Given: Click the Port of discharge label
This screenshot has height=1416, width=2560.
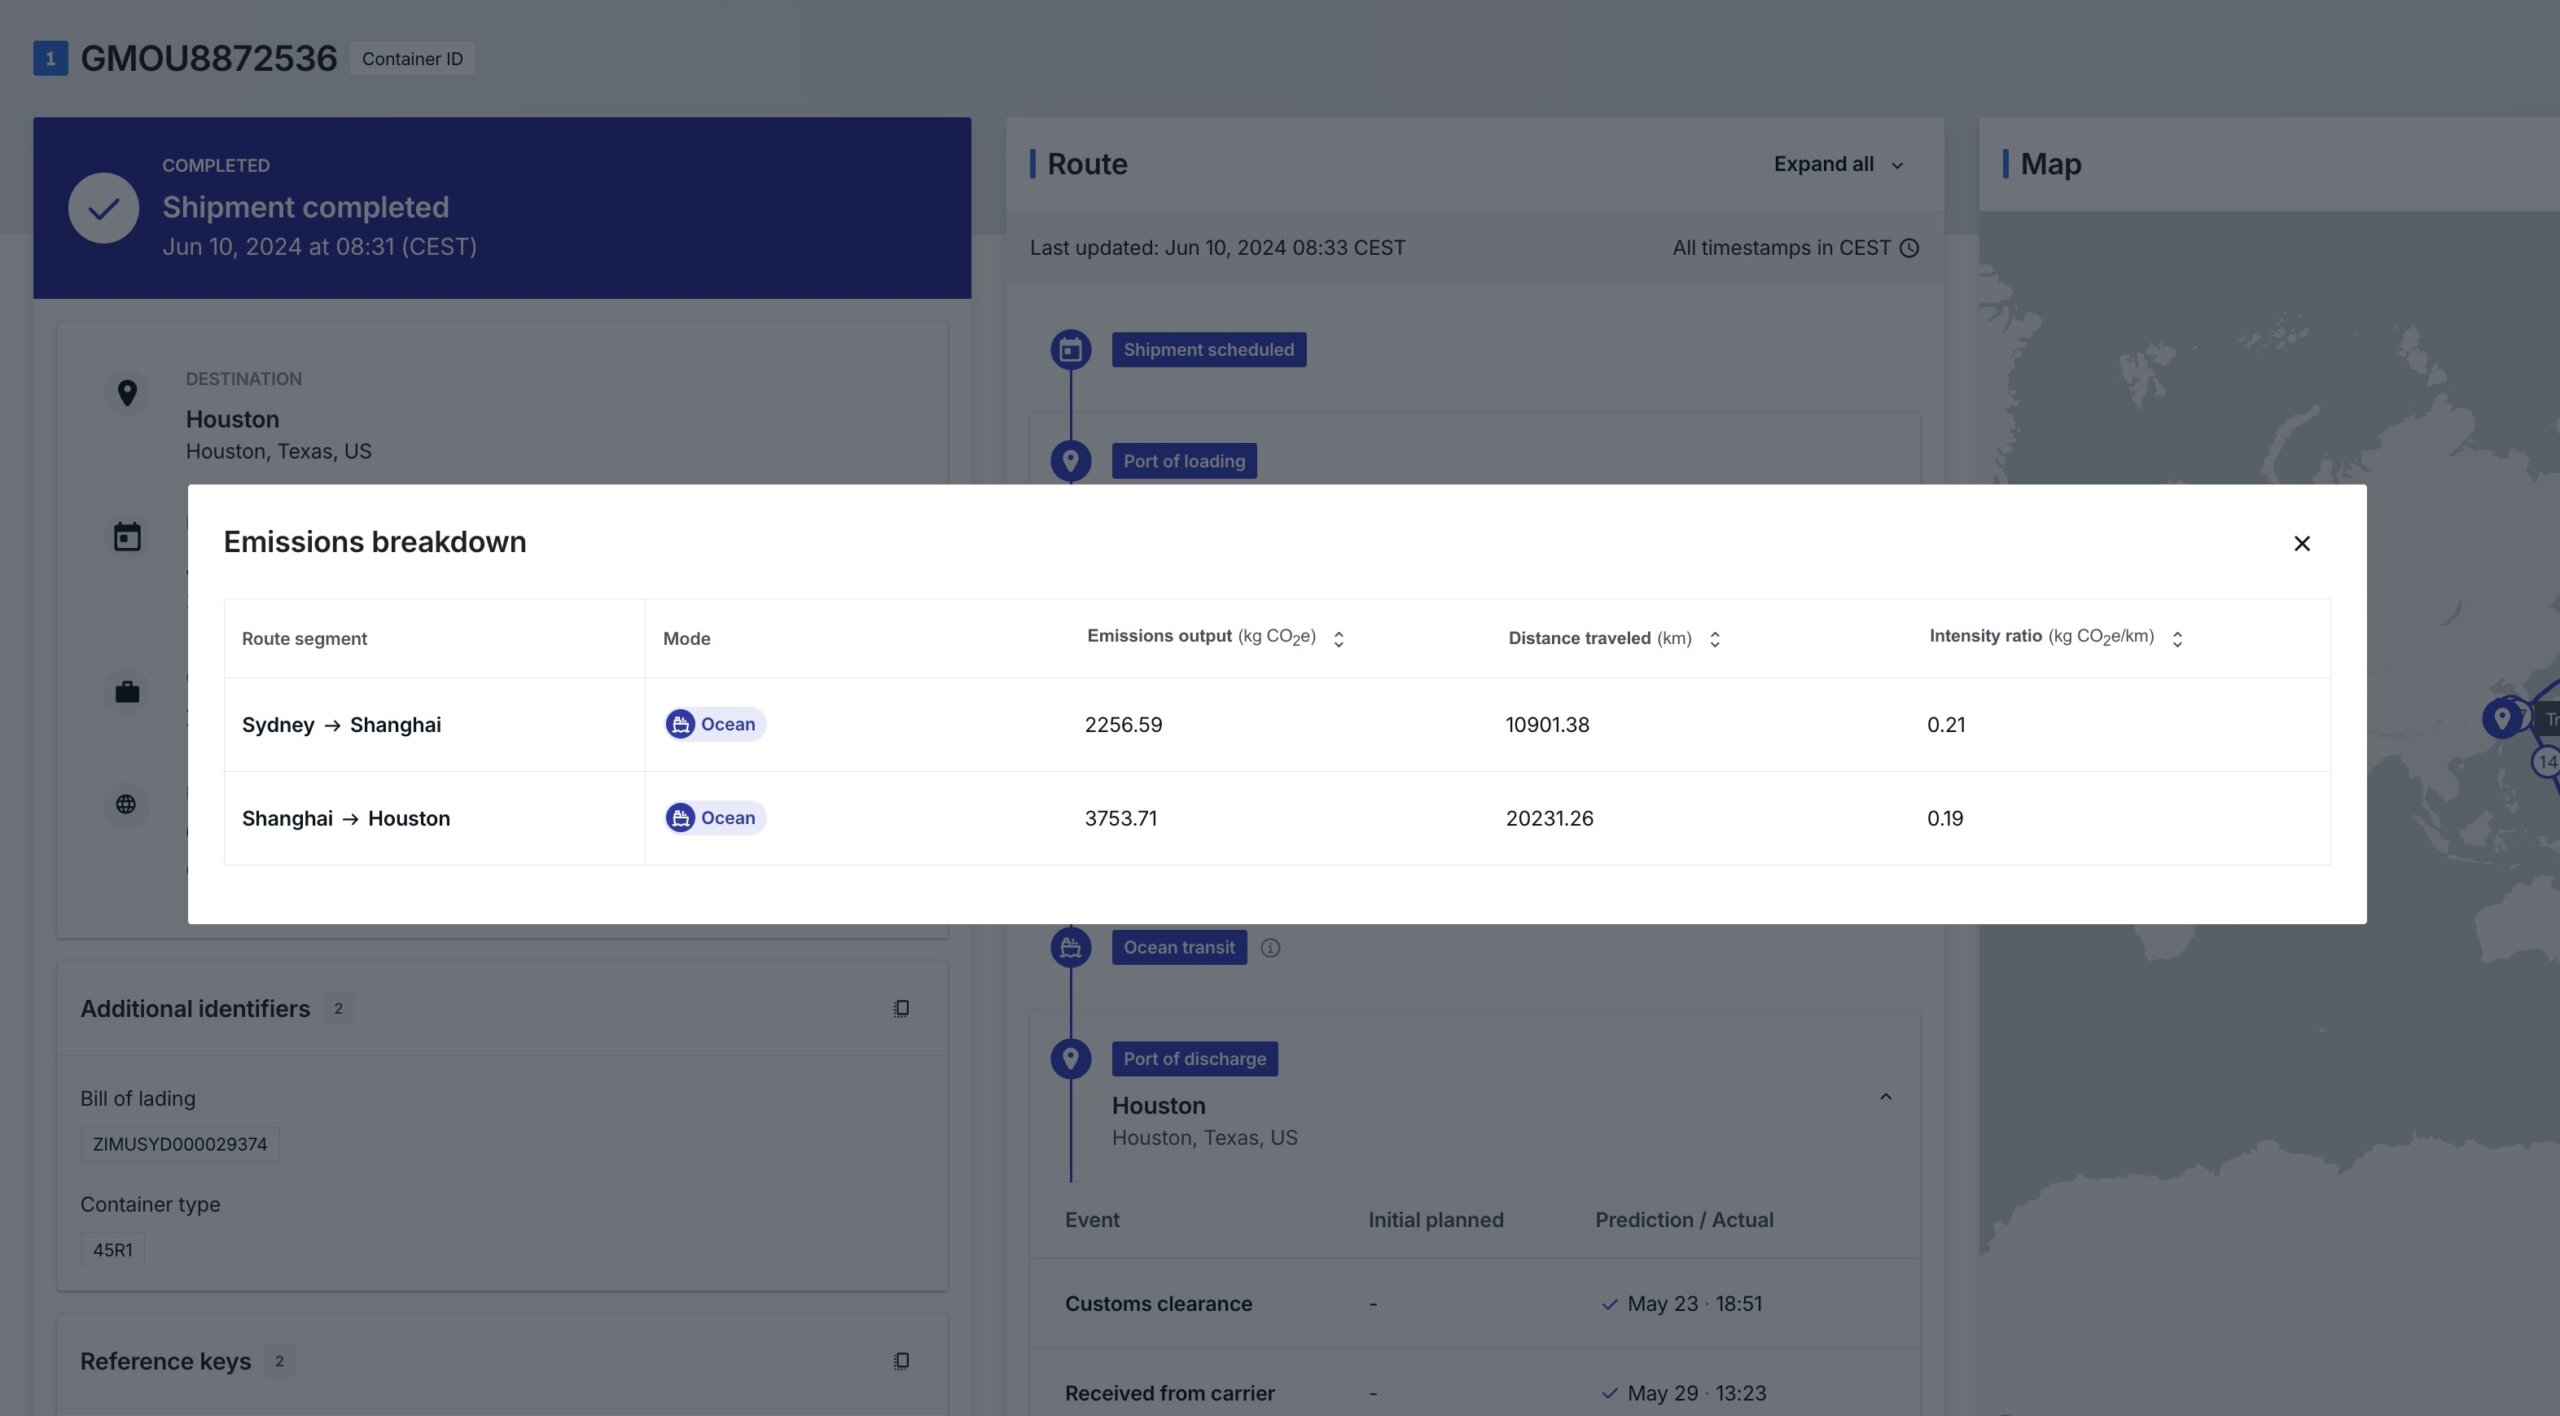Looking at the screenshot, I should click(1194, 1059).
